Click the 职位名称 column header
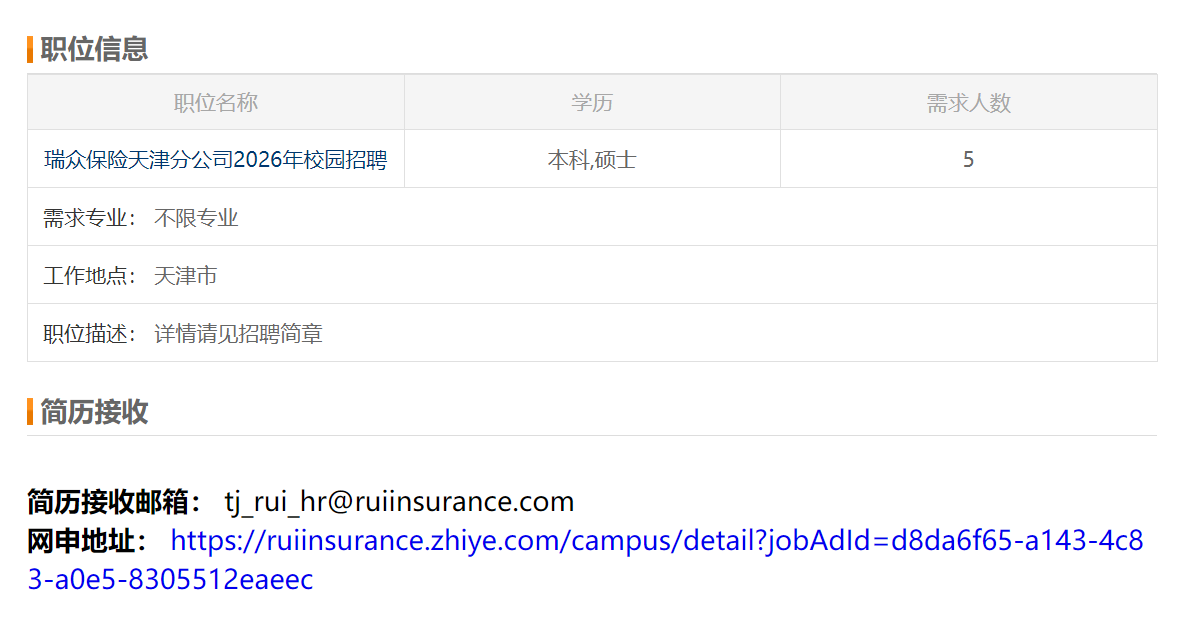 pos(215,103)
